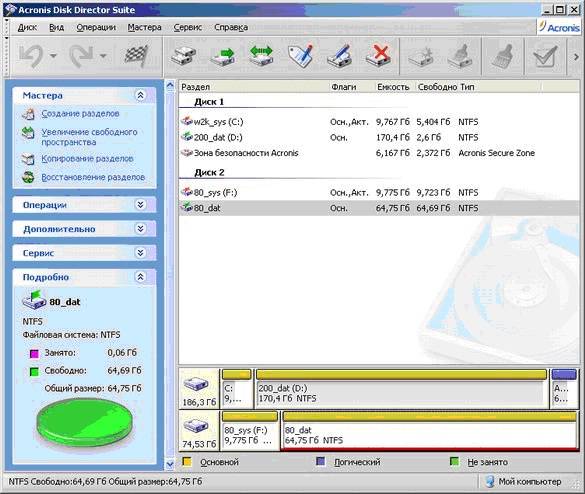This screenshot has width=585, height=494.
Task: Open the Справка menu
Action: coord(231,27)
